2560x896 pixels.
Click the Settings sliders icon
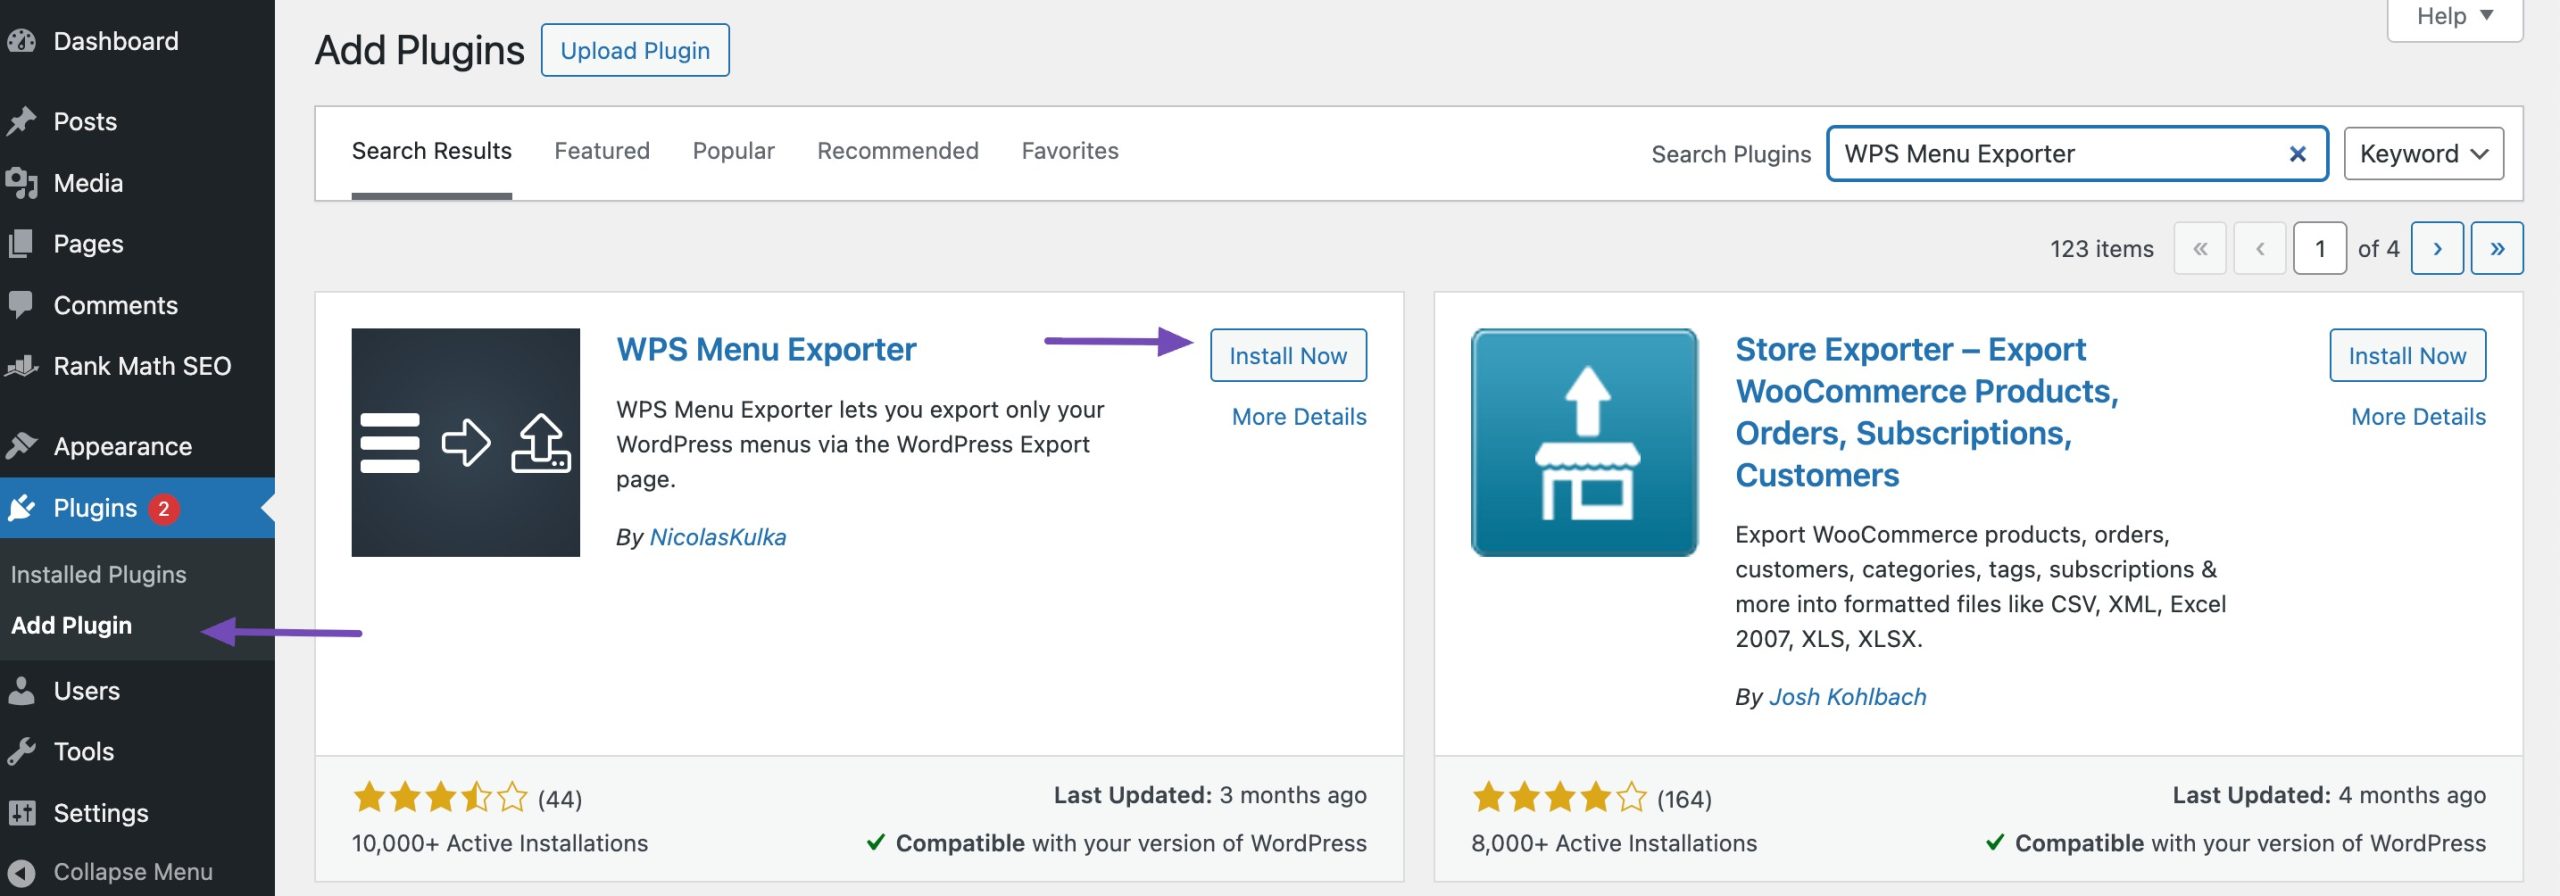pos(21,813)
